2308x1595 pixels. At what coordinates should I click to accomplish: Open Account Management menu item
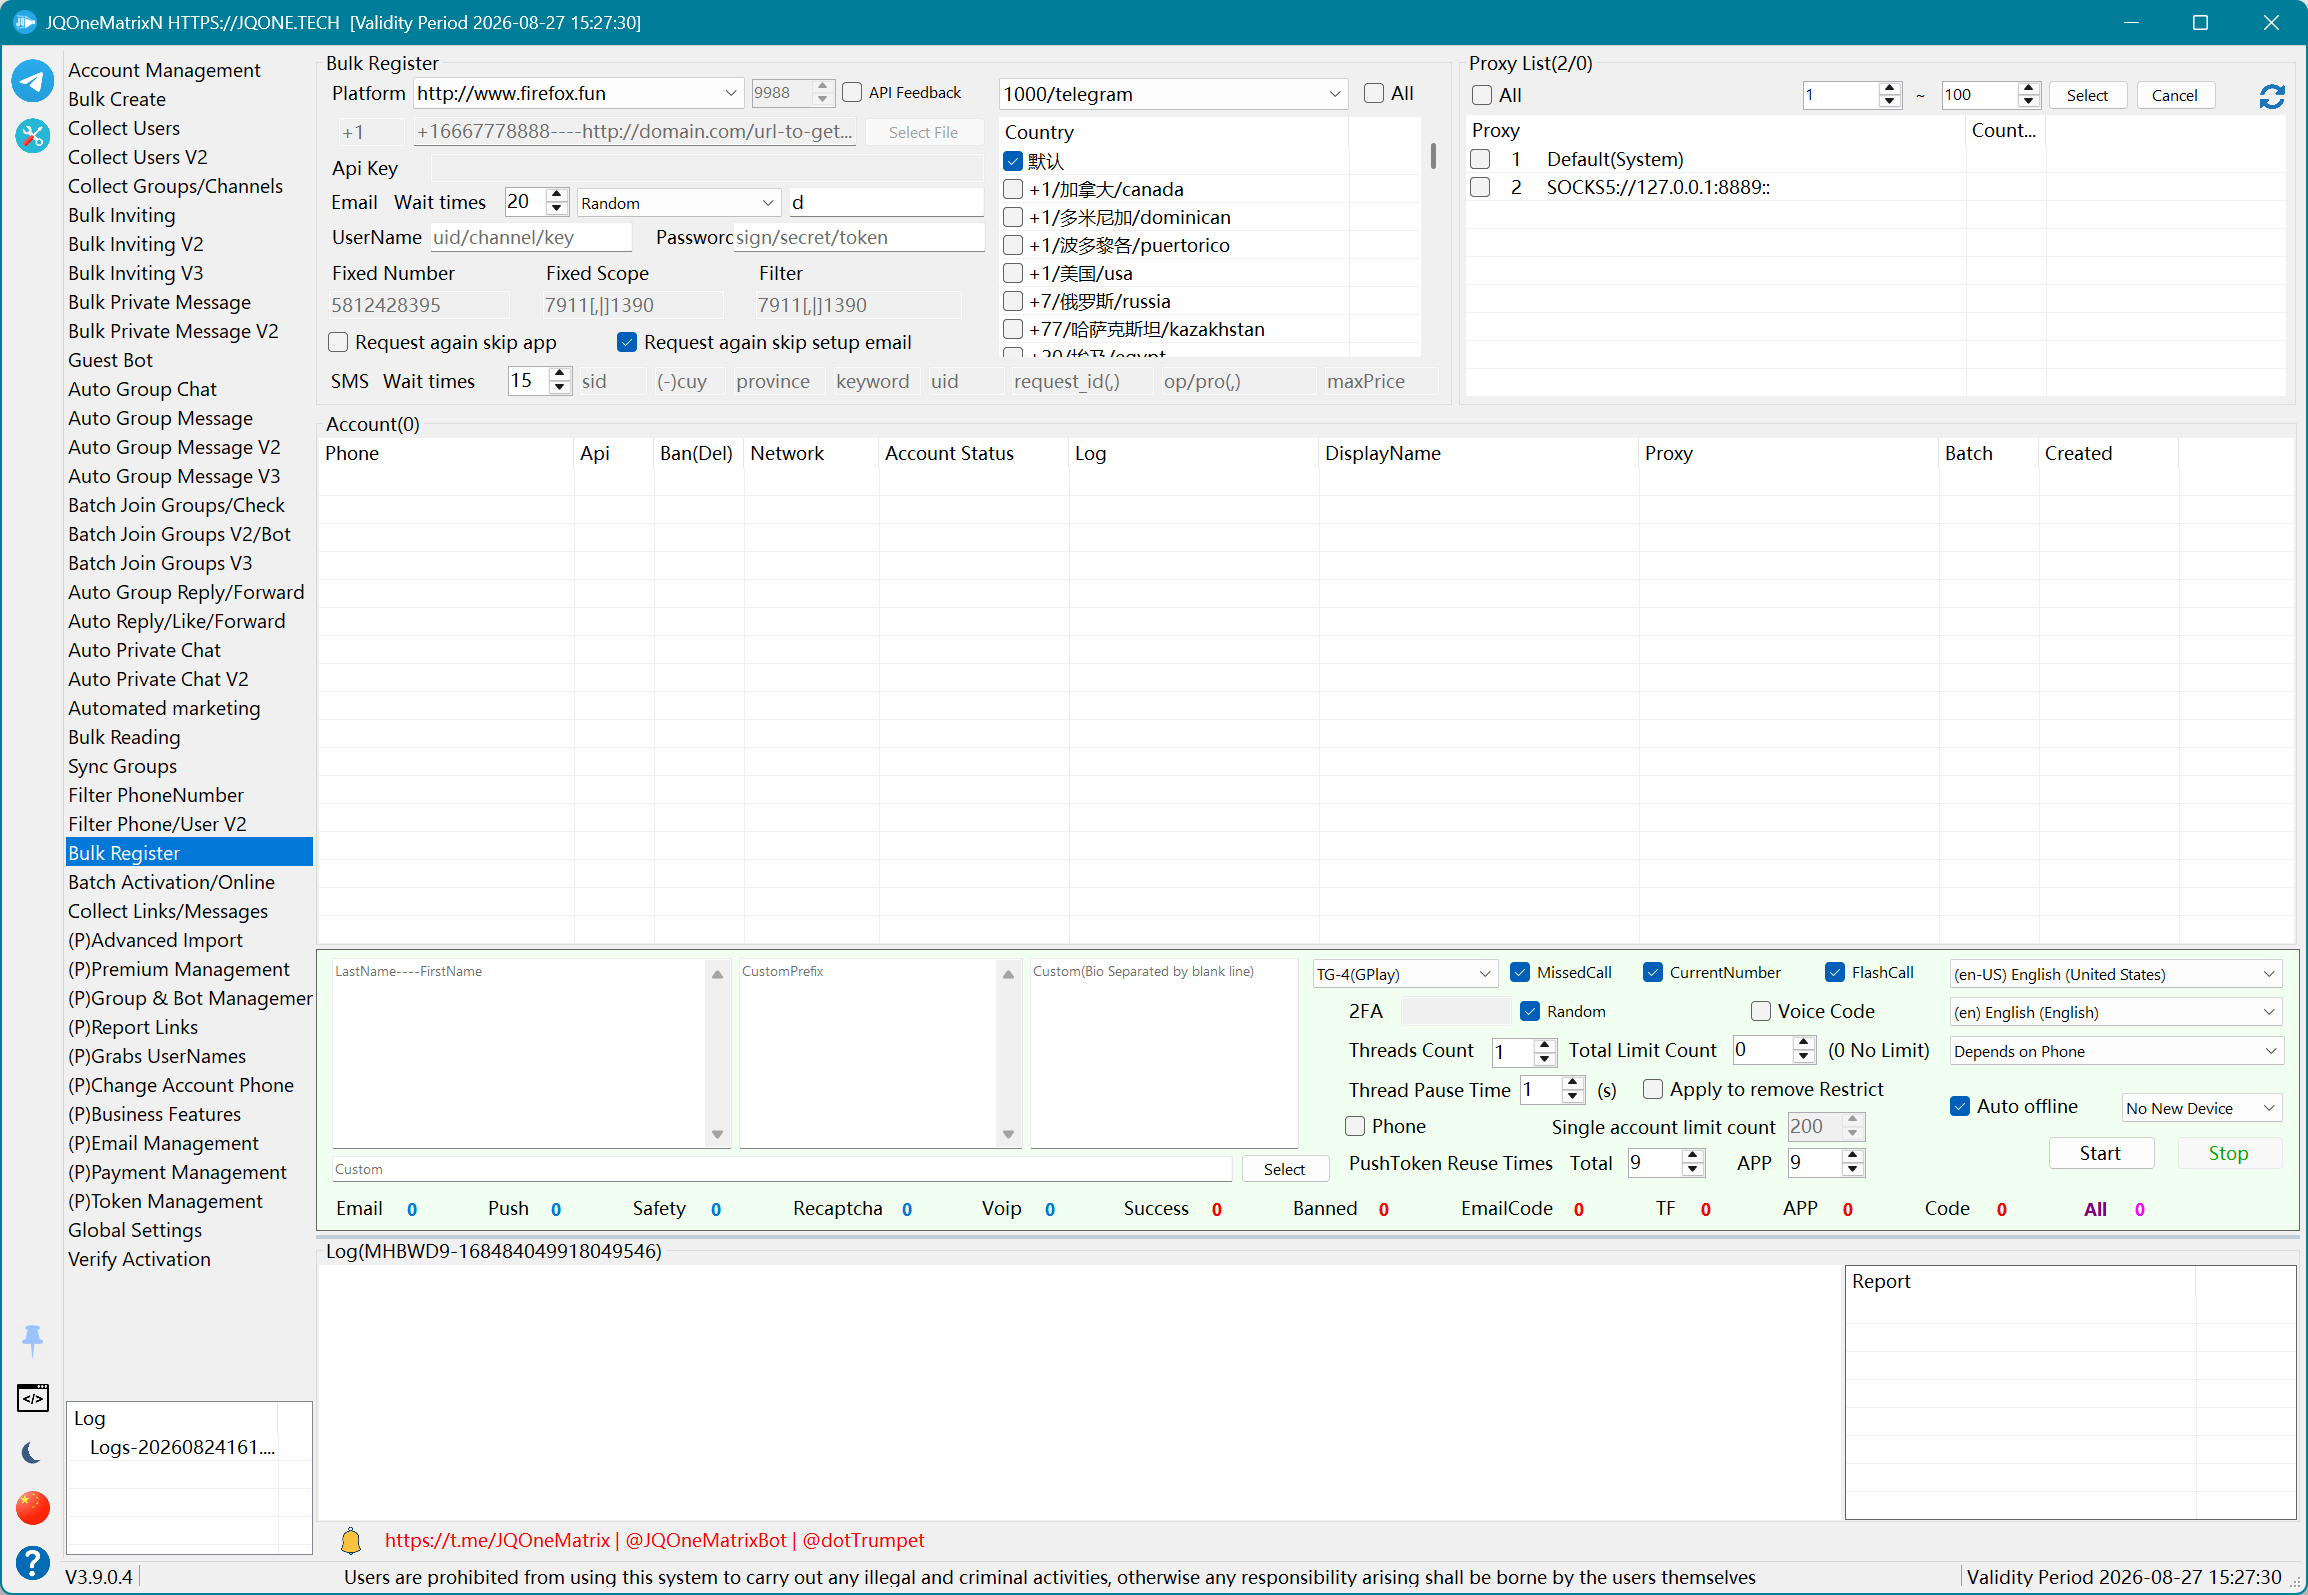click(x=164, y=70)
